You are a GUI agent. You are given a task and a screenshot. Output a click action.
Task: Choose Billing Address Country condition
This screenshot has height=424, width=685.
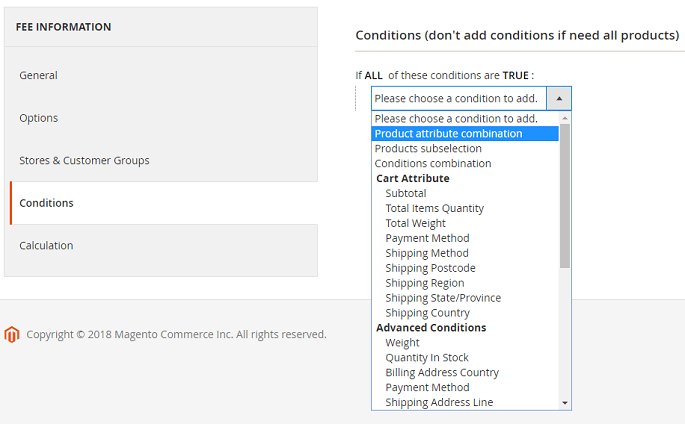pyautogui.click(x=442, y=372)
